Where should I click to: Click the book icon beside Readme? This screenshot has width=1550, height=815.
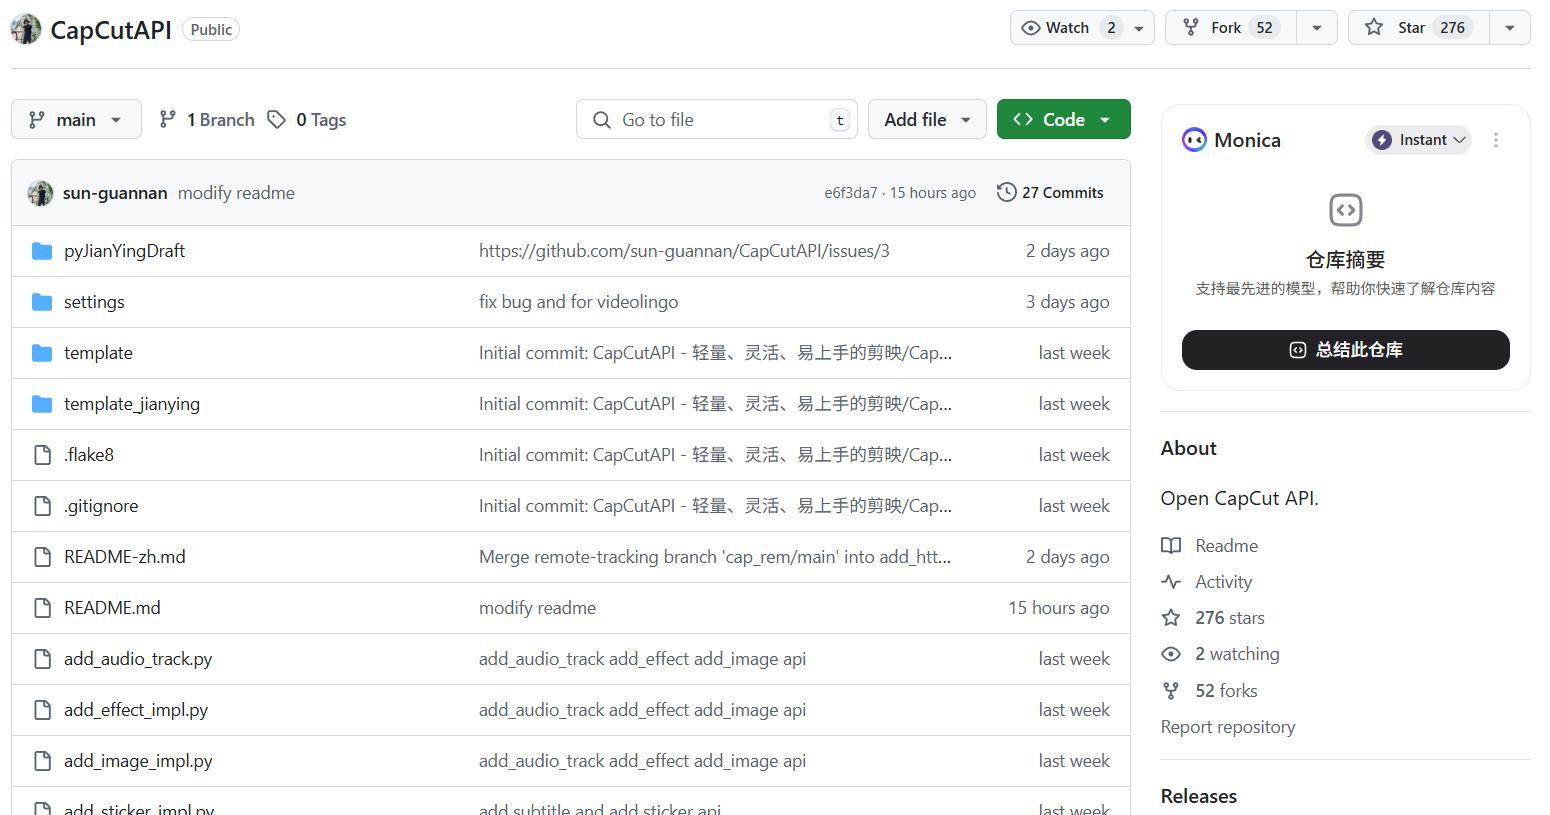pyautogui.click(x=1171, y=546)
